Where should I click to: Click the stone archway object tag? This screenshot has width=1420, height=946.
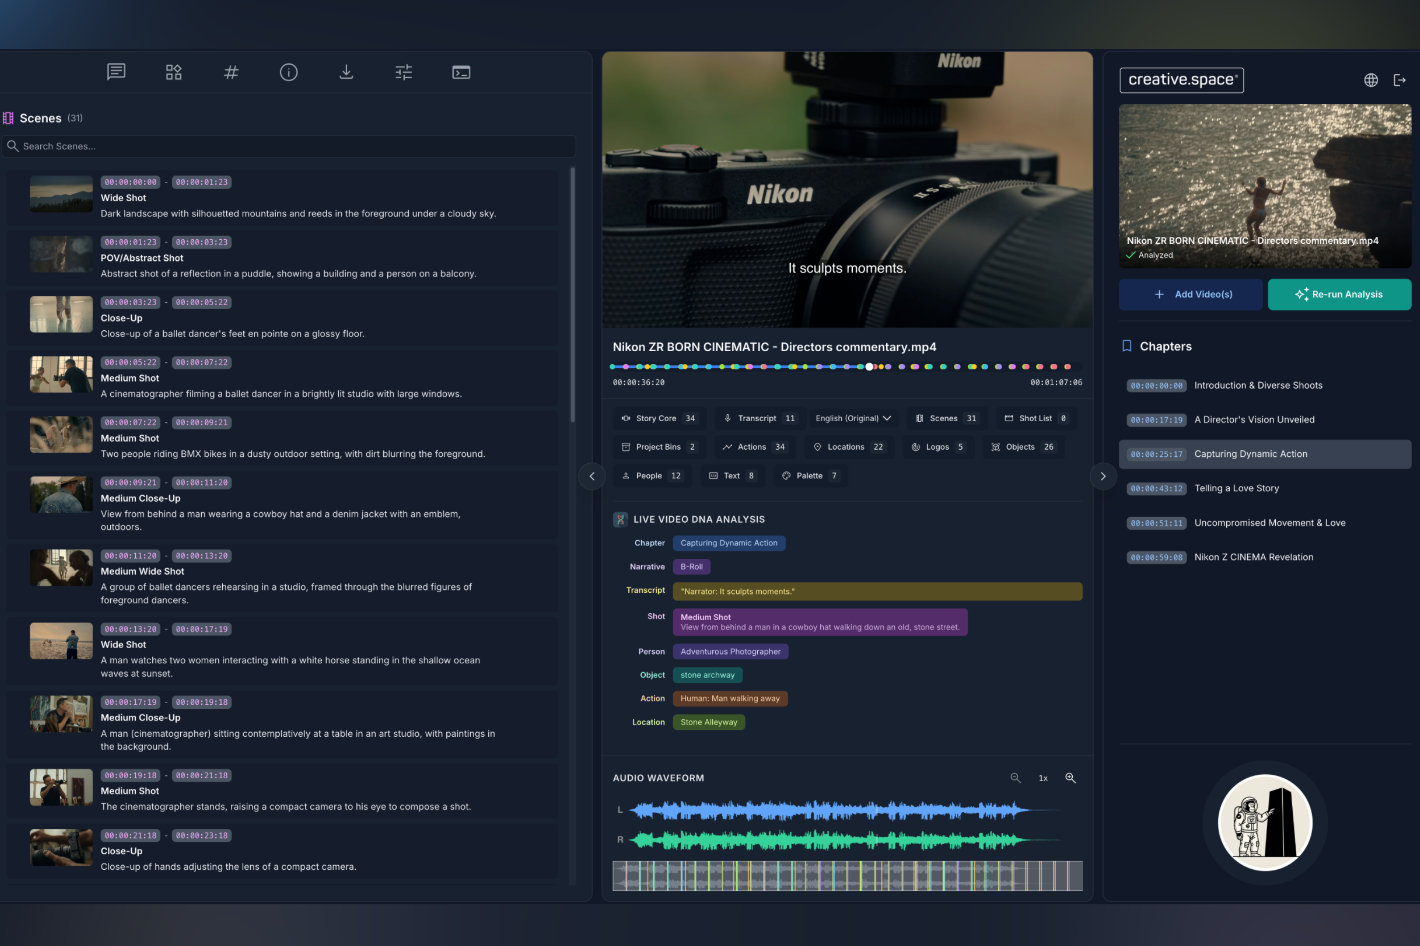coord(708,675)
